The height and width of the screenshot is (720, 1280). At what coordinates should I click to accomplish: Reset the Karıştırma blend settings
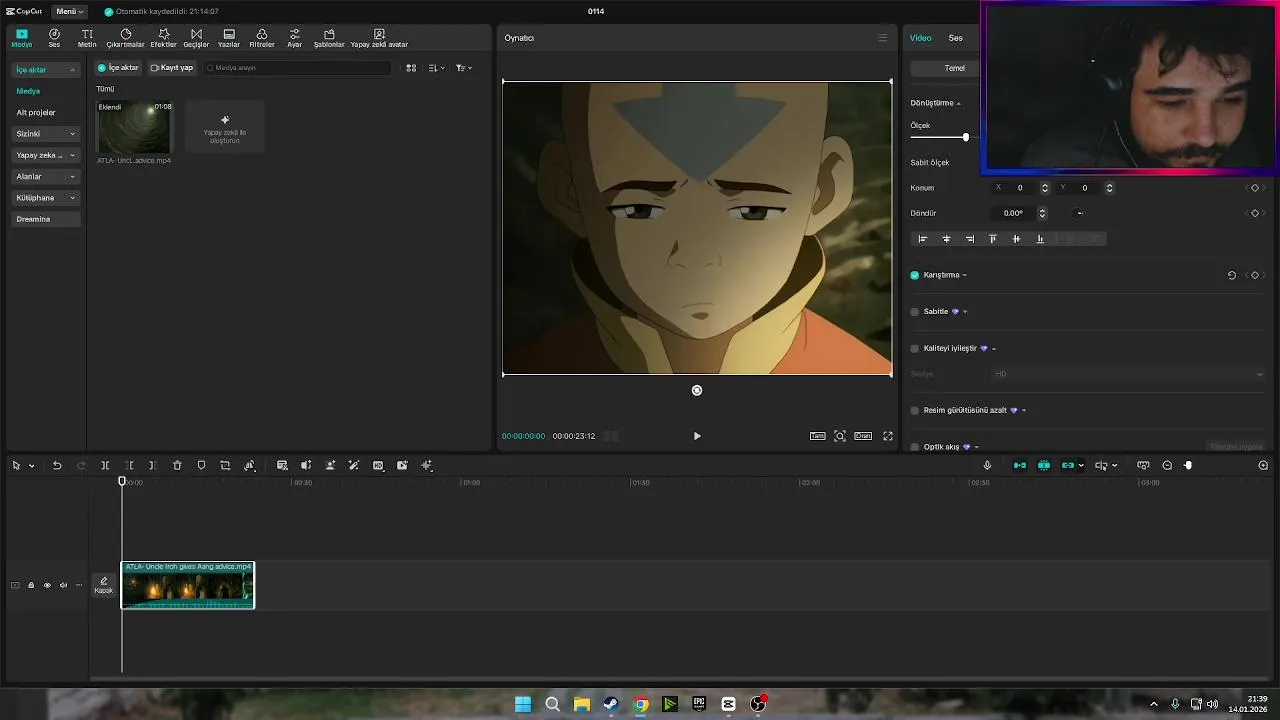tap(1231, 275)
